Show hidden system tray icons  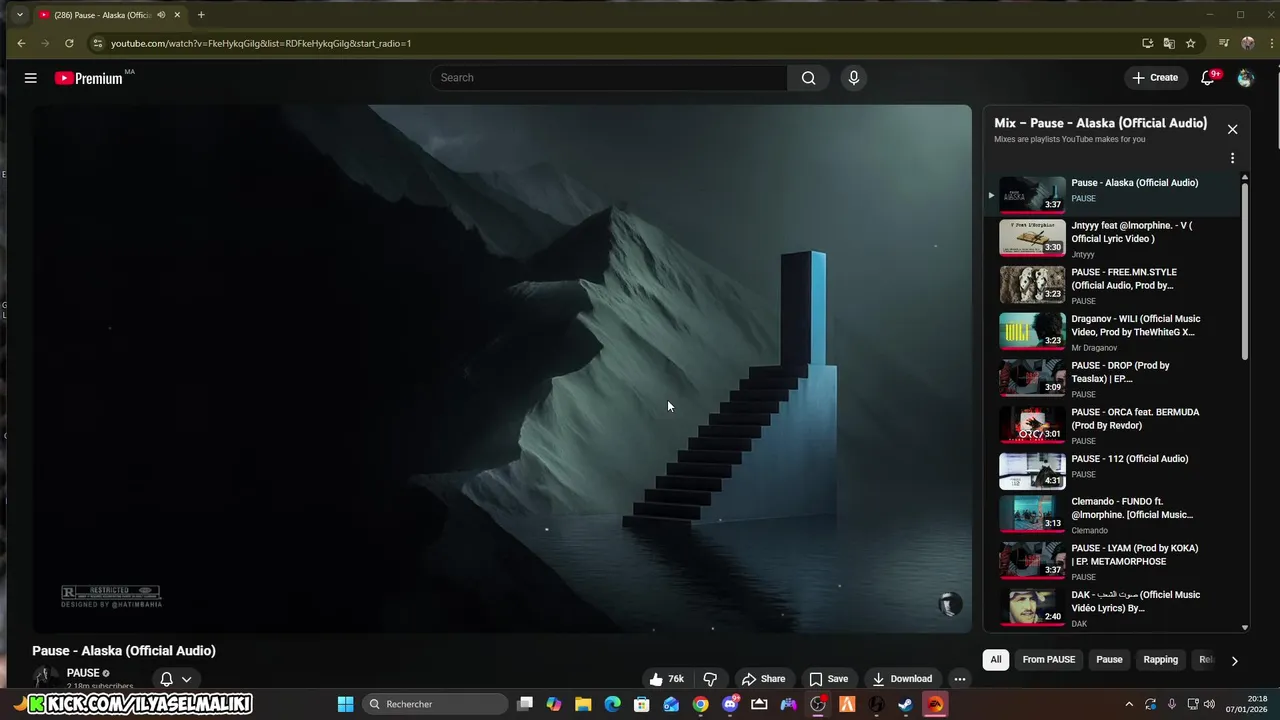1129,704
